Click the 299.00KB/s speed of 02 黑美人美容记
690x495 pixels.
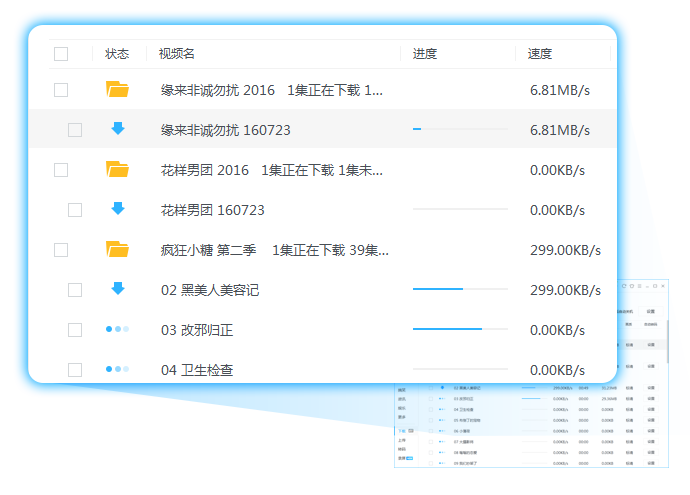pyautogui.click(x=565, y=290)
